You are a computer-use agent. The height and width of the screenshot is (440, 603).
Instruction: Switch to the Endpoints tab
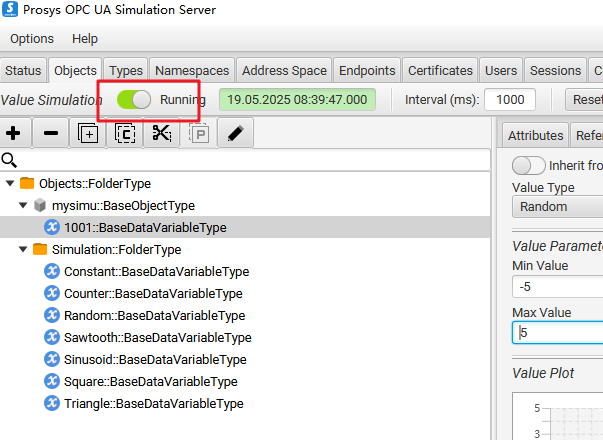[x=367, y=71]
